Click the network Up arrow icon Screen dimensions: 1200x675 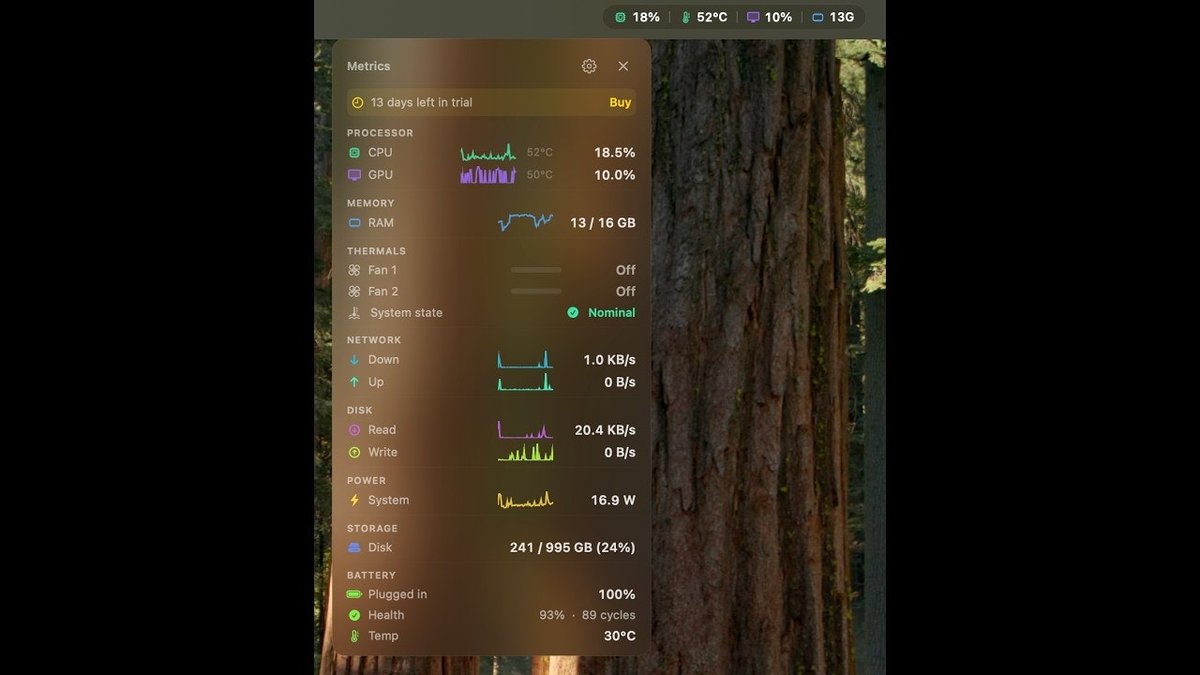pos(354,382)
